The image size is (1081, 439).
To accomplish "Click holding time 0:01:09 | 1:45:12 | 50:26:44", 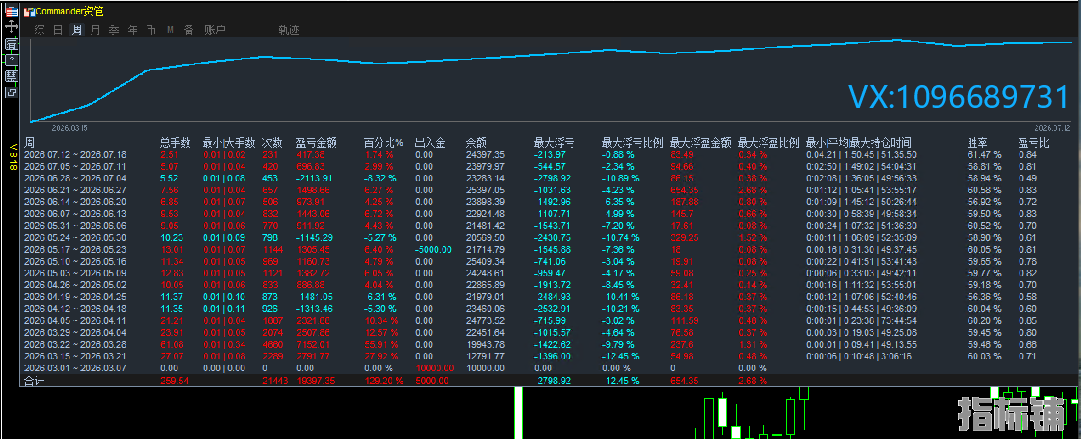I will point(860,201).
